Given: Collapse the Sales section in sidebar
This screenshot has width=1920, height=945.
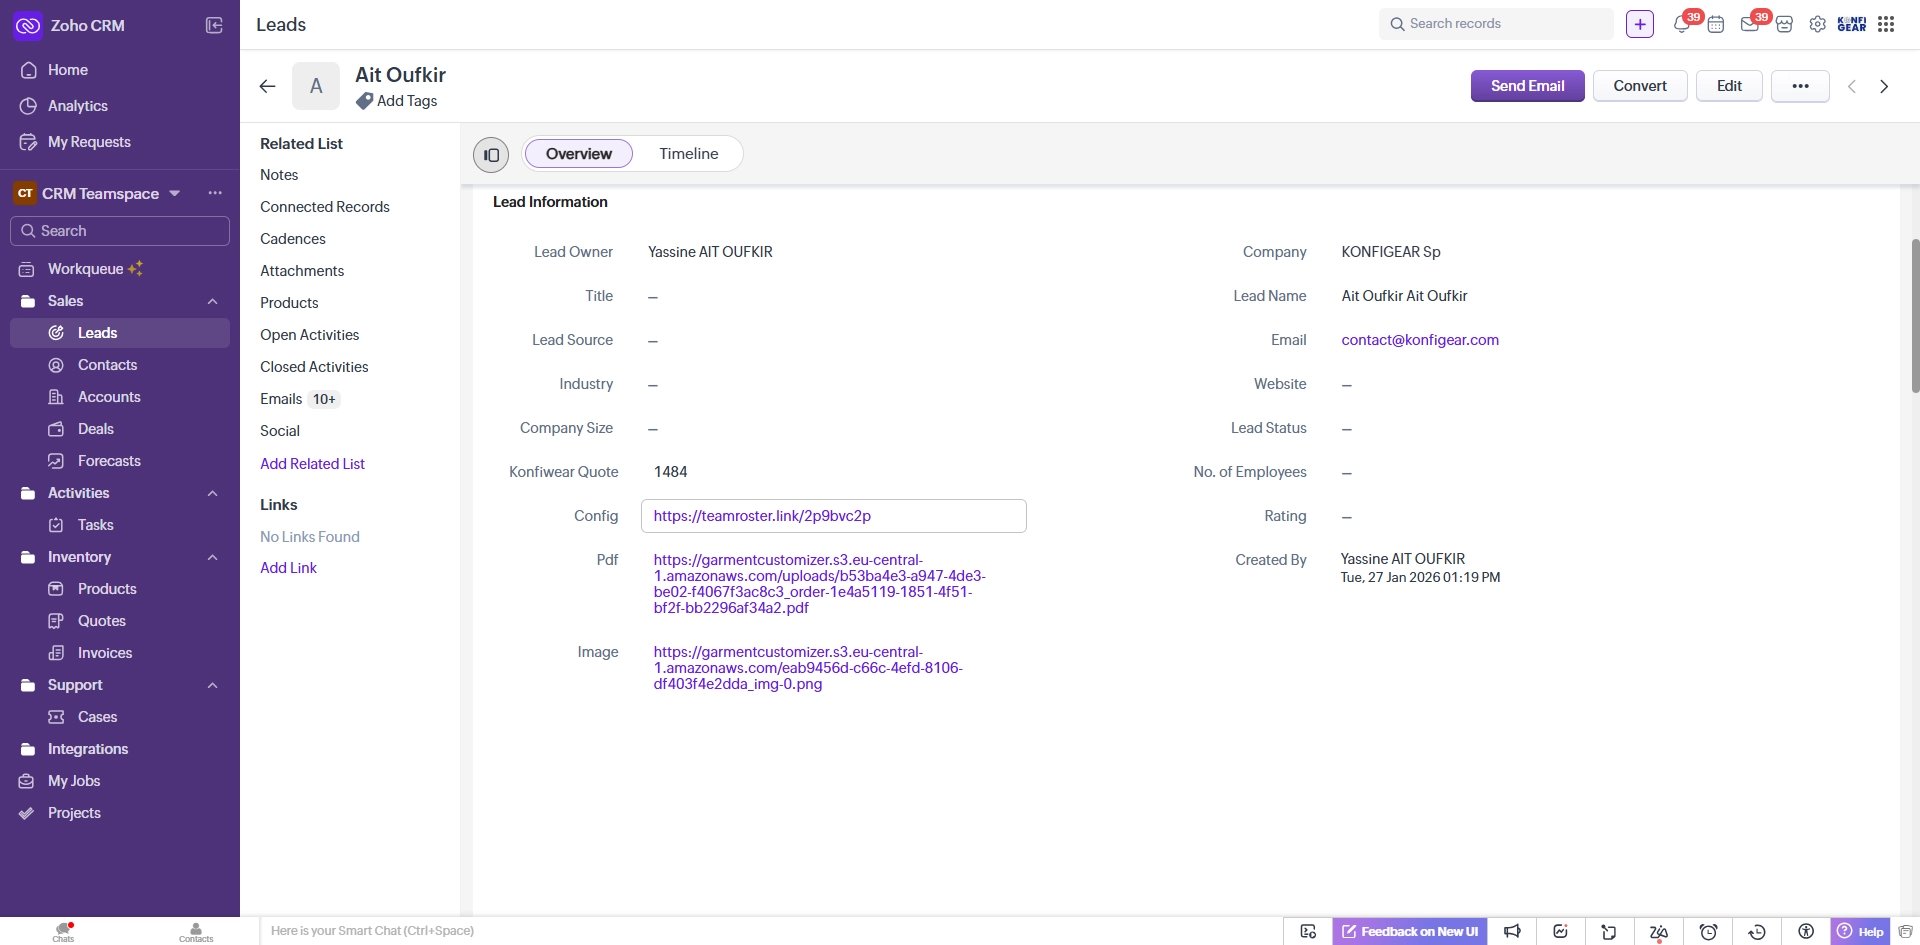Looking at the screenshot, I should pyautogui.click(x=212, y=301).
